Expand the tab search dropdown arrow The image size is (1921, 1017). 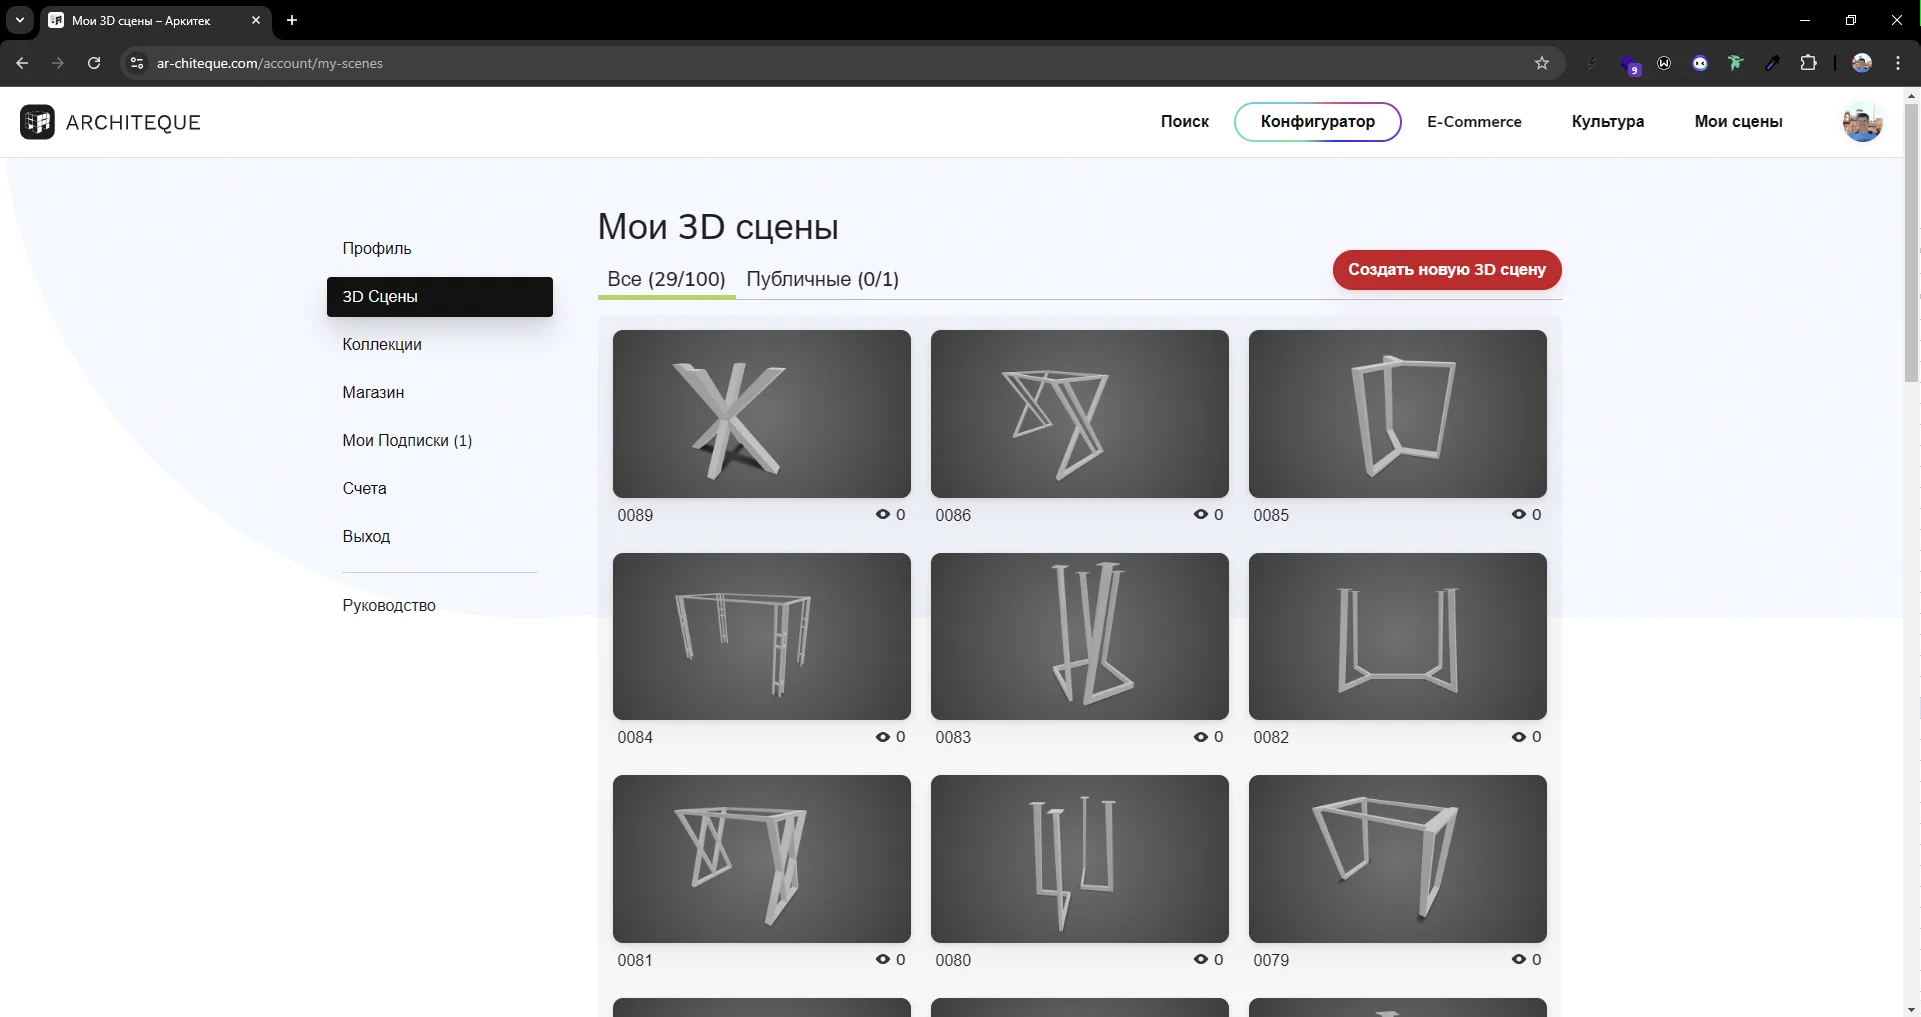(19, 20)
